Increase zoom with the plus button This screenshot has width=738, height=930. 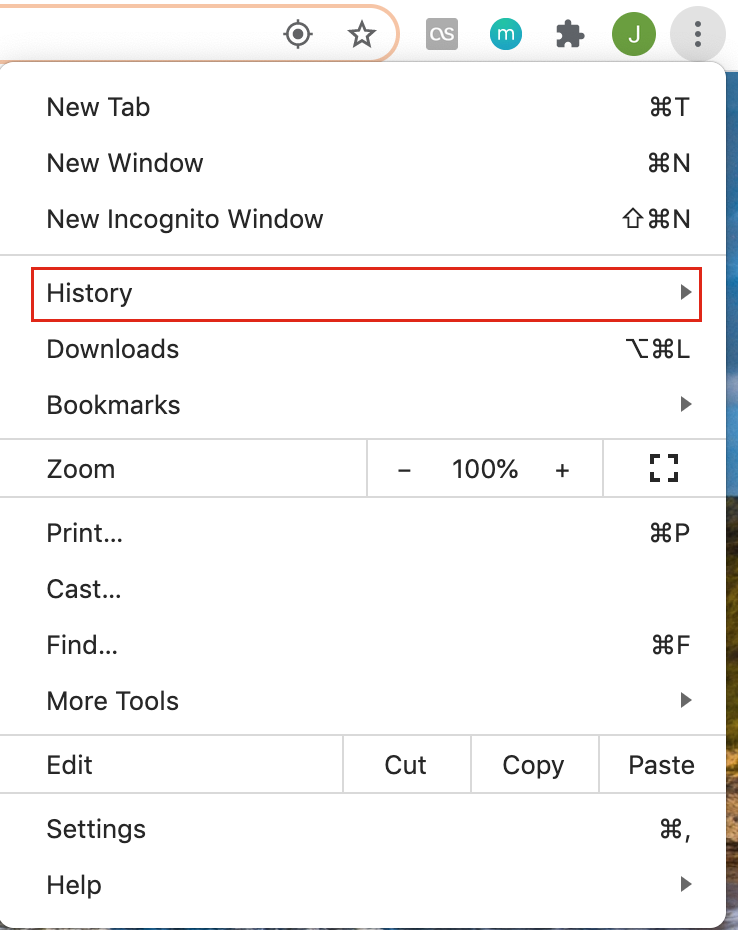562,470
